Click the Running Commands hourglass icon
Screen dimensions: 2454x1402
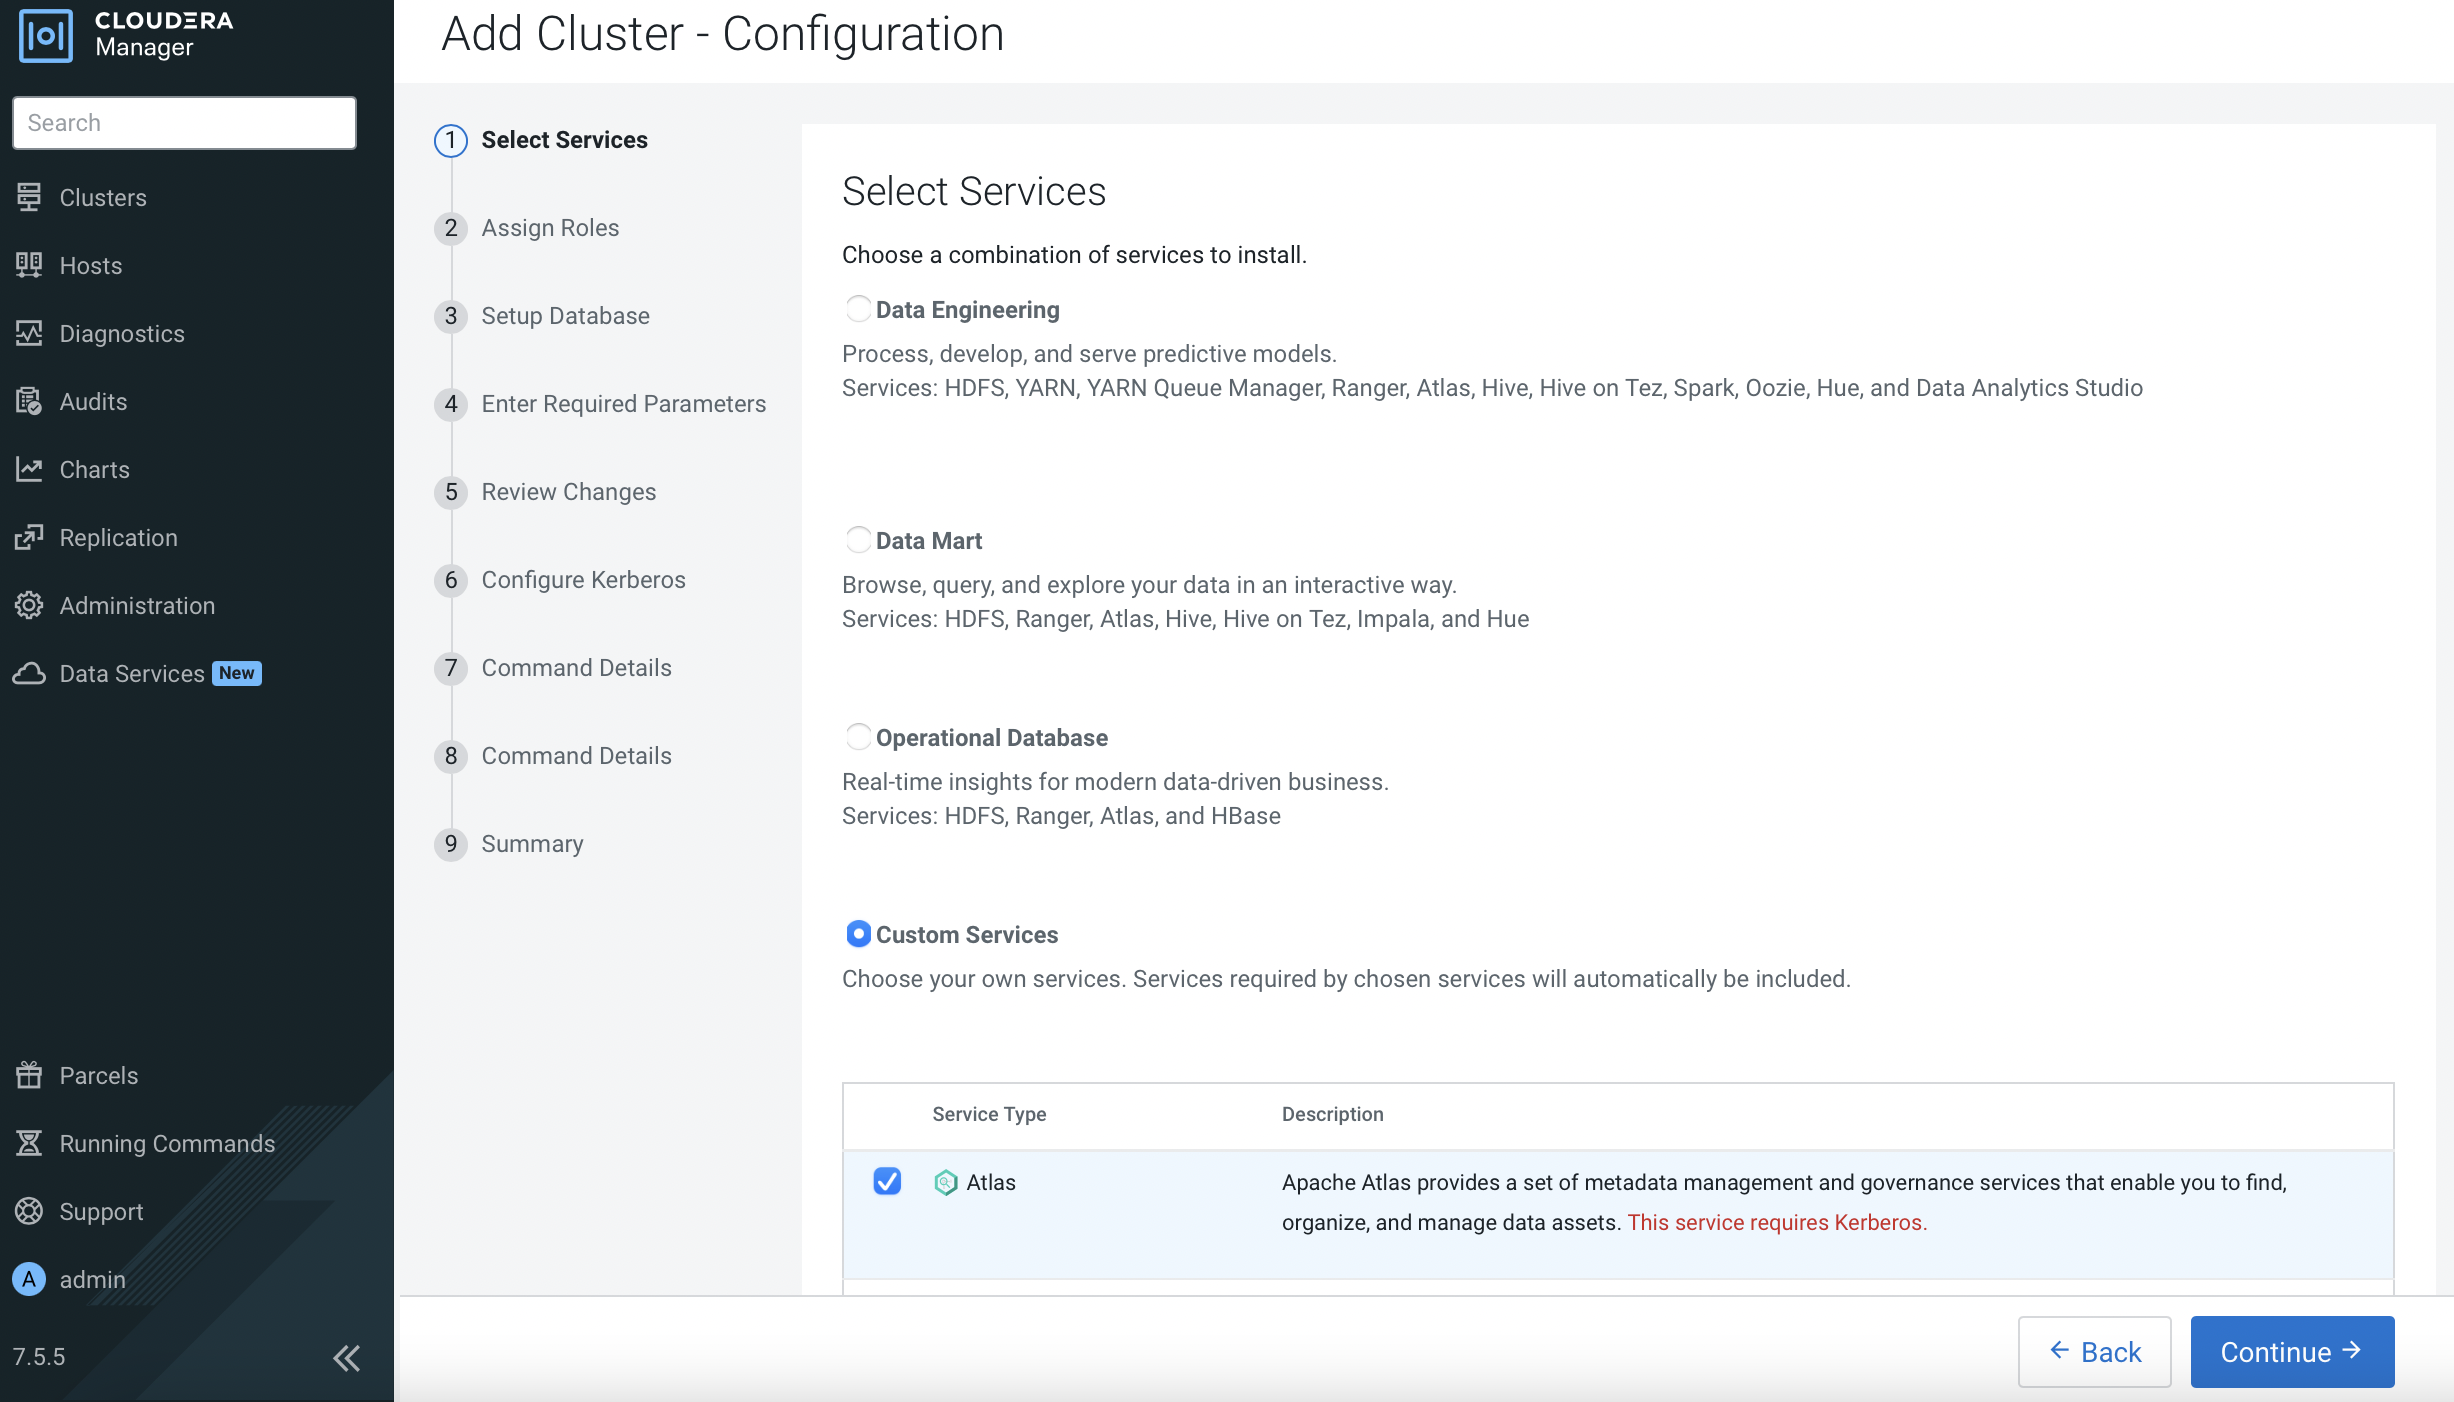29,1143
